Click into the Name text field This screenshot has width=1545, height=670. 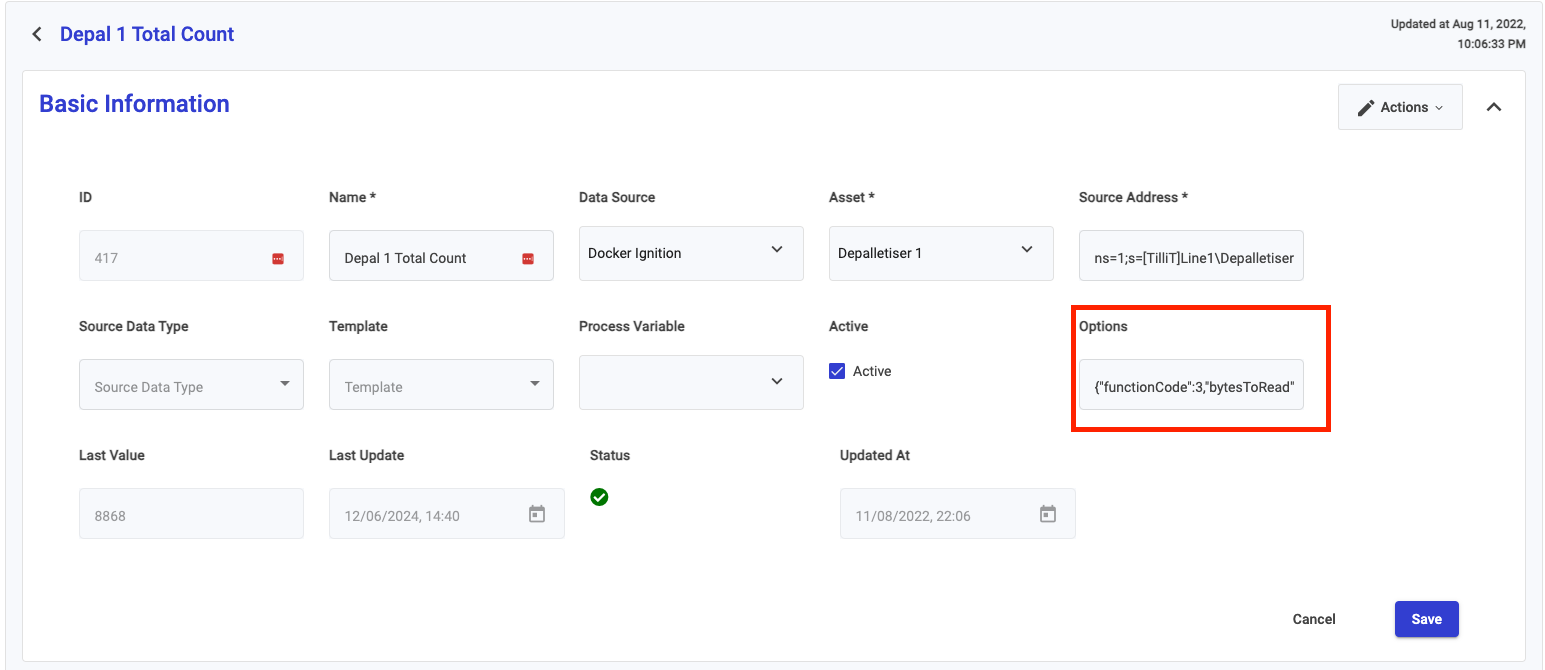tap(425, 257)
